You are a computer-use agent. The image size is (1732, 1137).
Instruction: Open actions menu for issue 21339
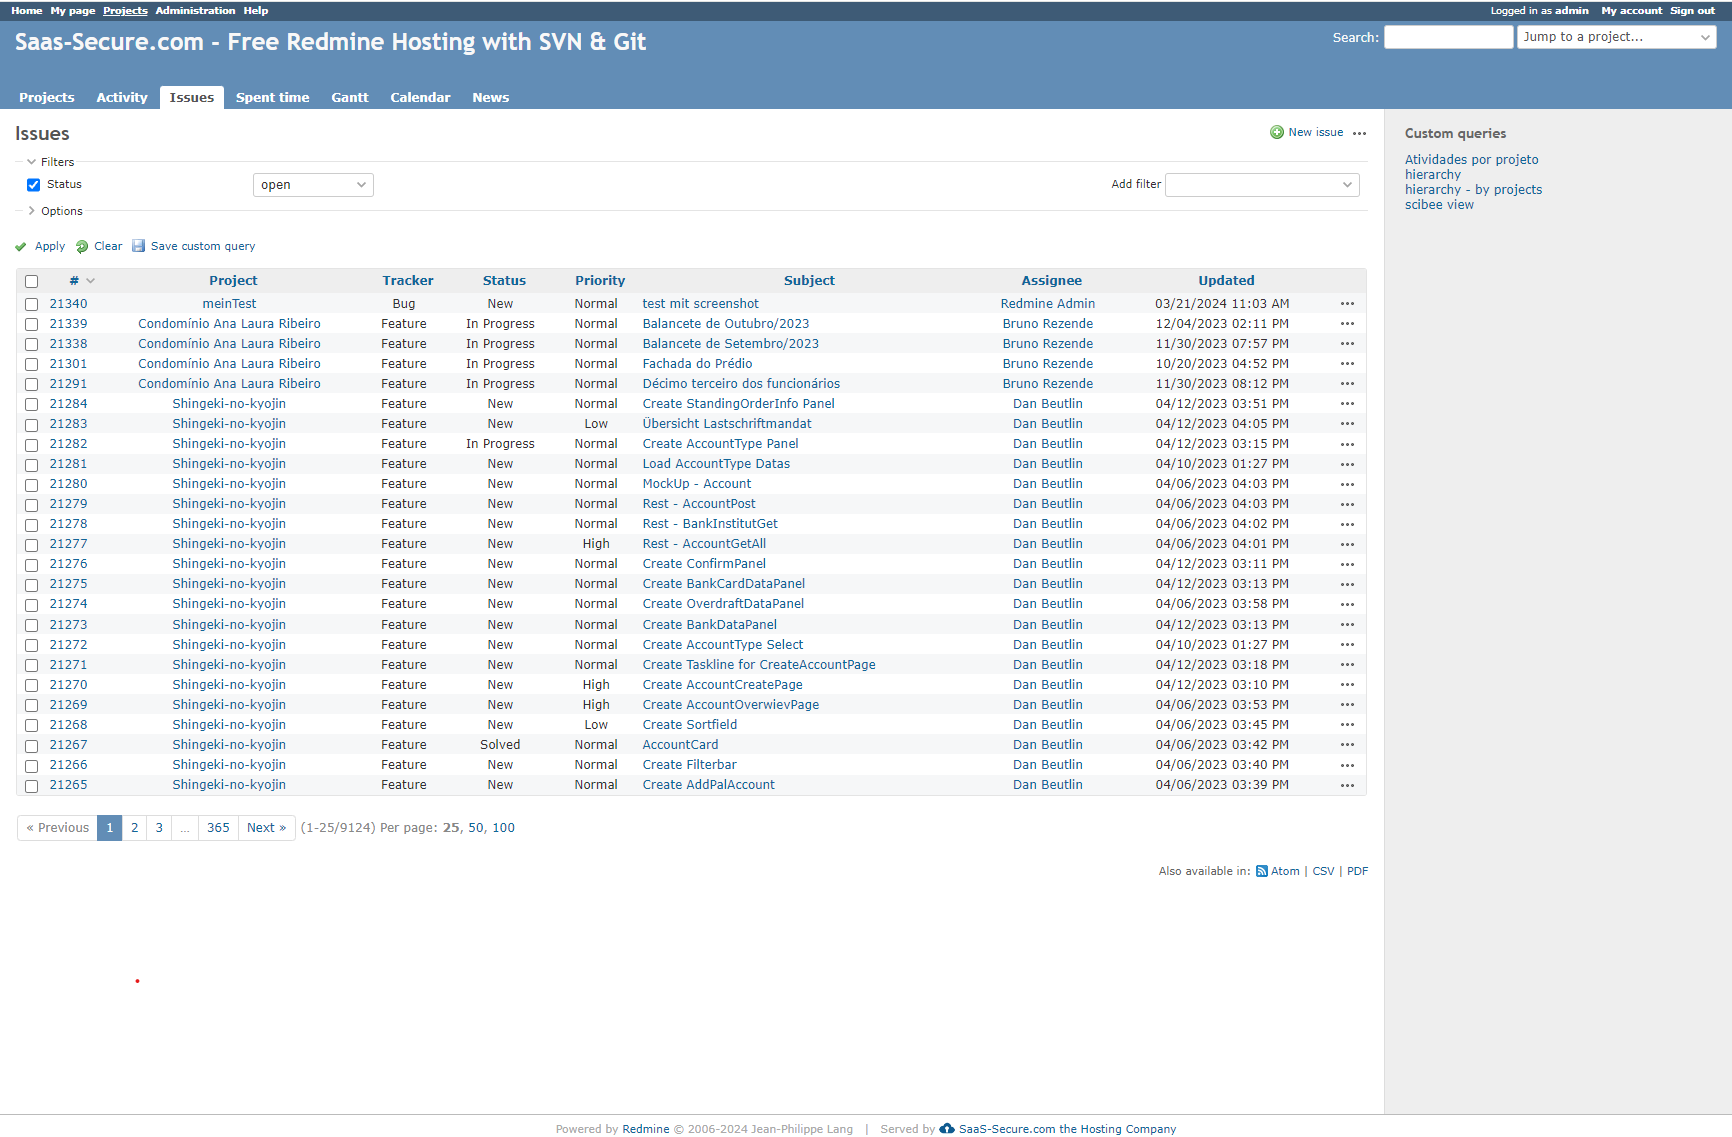tap(1347, 324)
